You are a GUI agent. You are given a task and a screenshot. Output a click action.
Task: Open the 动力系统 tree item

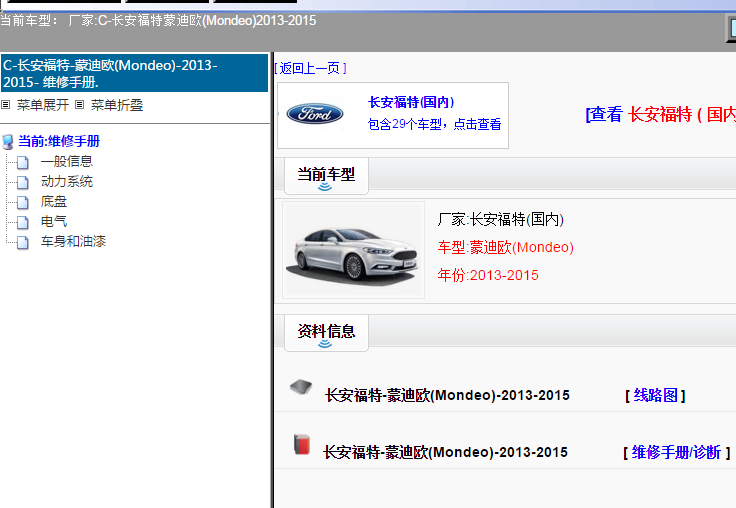(x=67, y=182)
